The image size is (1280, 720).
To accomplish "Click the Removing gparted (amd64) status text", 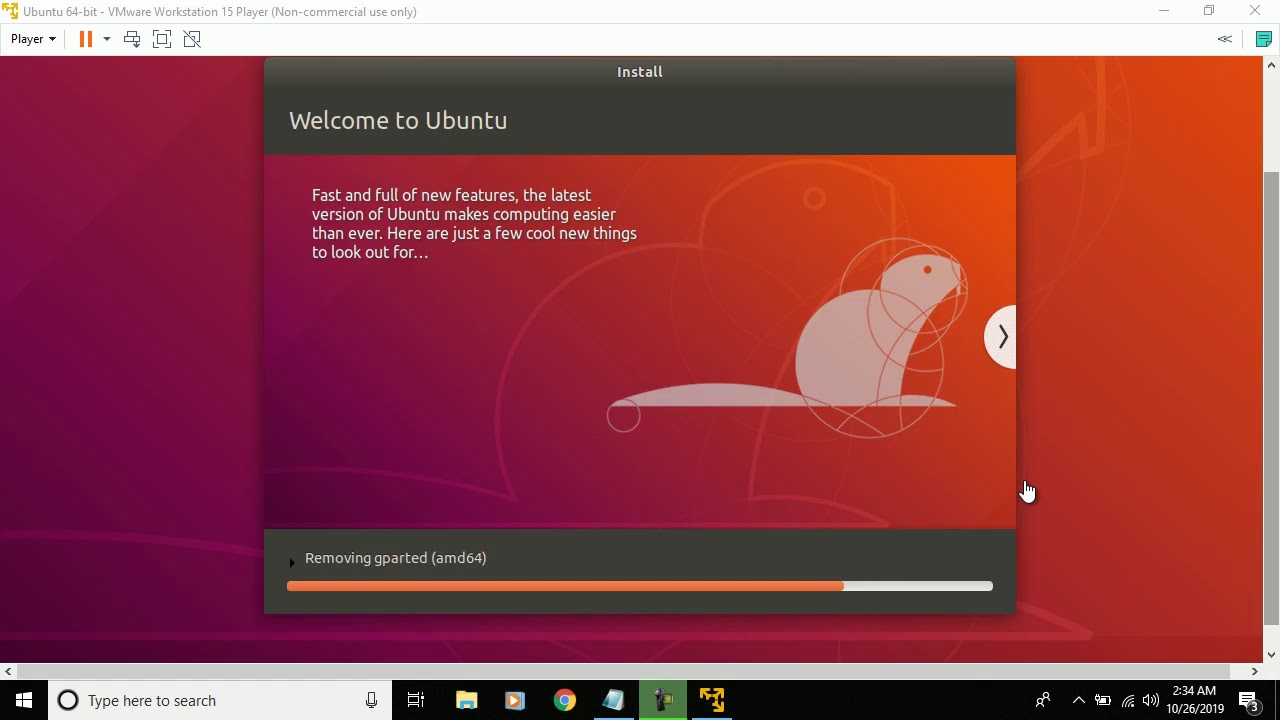I will pos(396,558).
